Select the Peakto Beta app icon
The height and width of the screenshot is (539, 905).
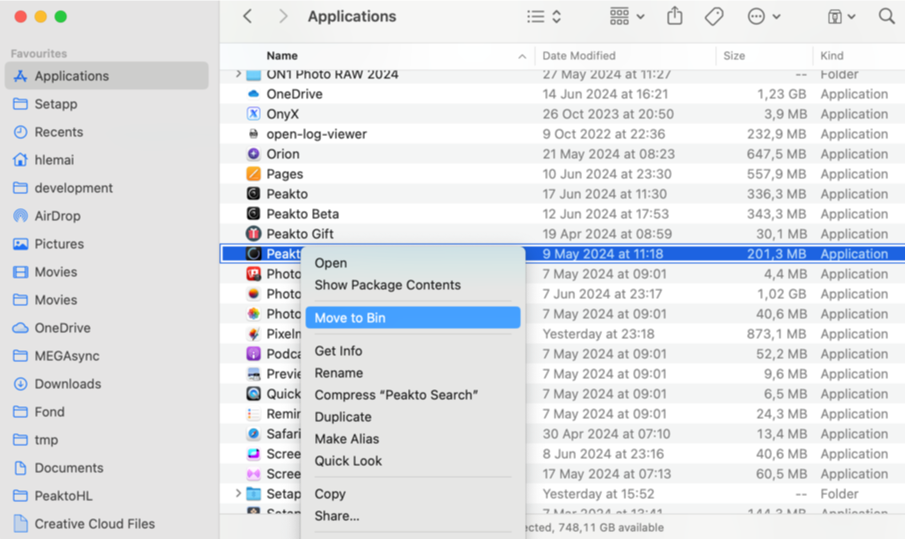[253, 214]
